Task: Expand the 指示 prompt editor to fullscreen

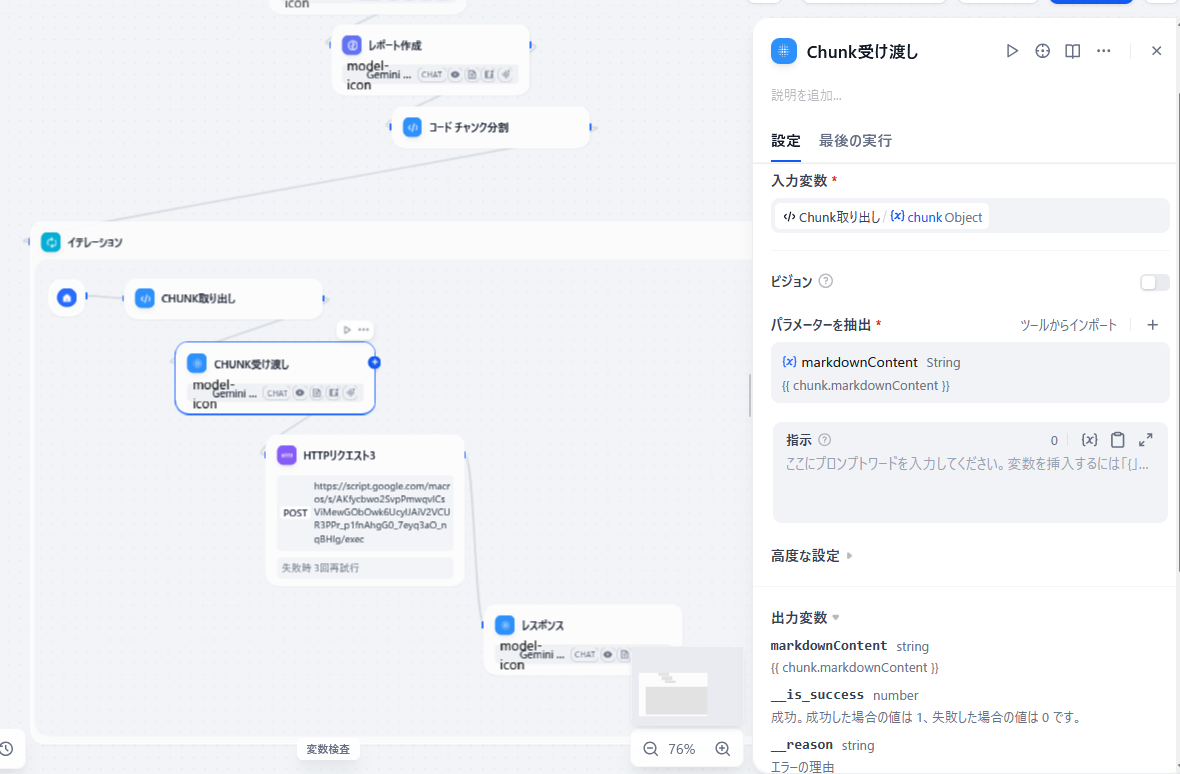Action: tap(1146, 439)
